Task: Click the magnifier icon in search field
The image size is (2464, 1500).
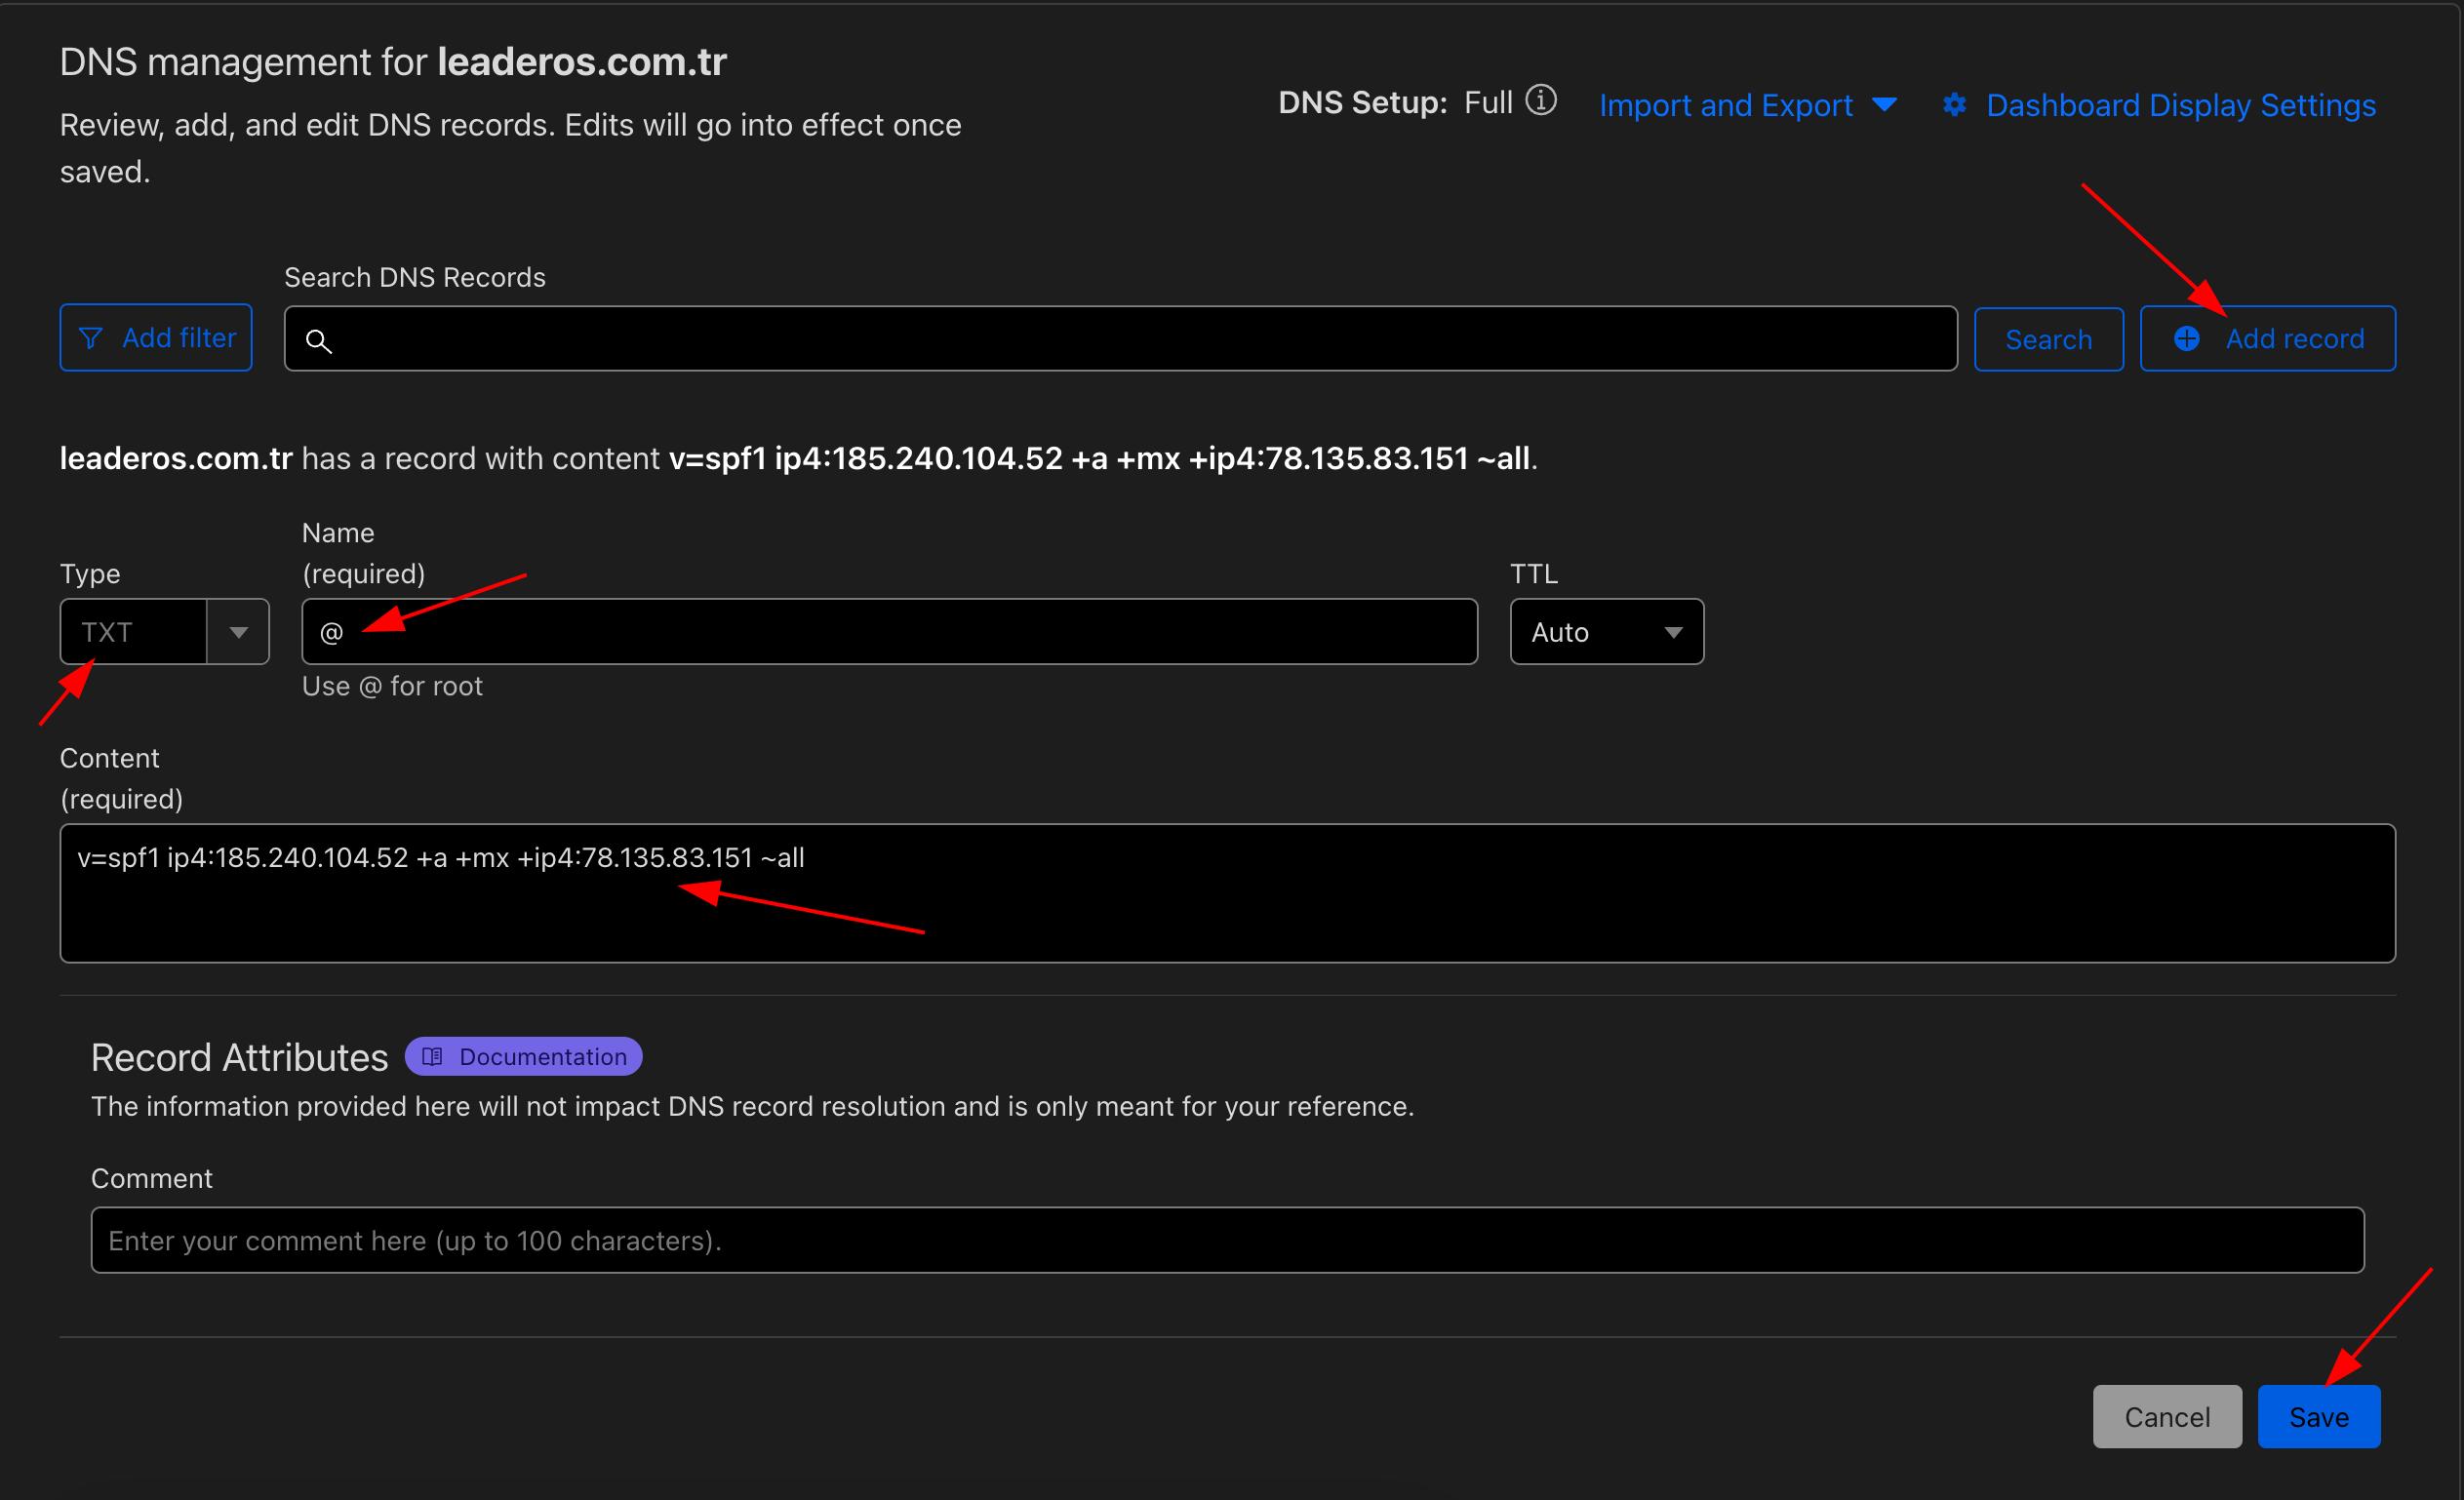Action: pyautogui.click(x=318, y=341)
